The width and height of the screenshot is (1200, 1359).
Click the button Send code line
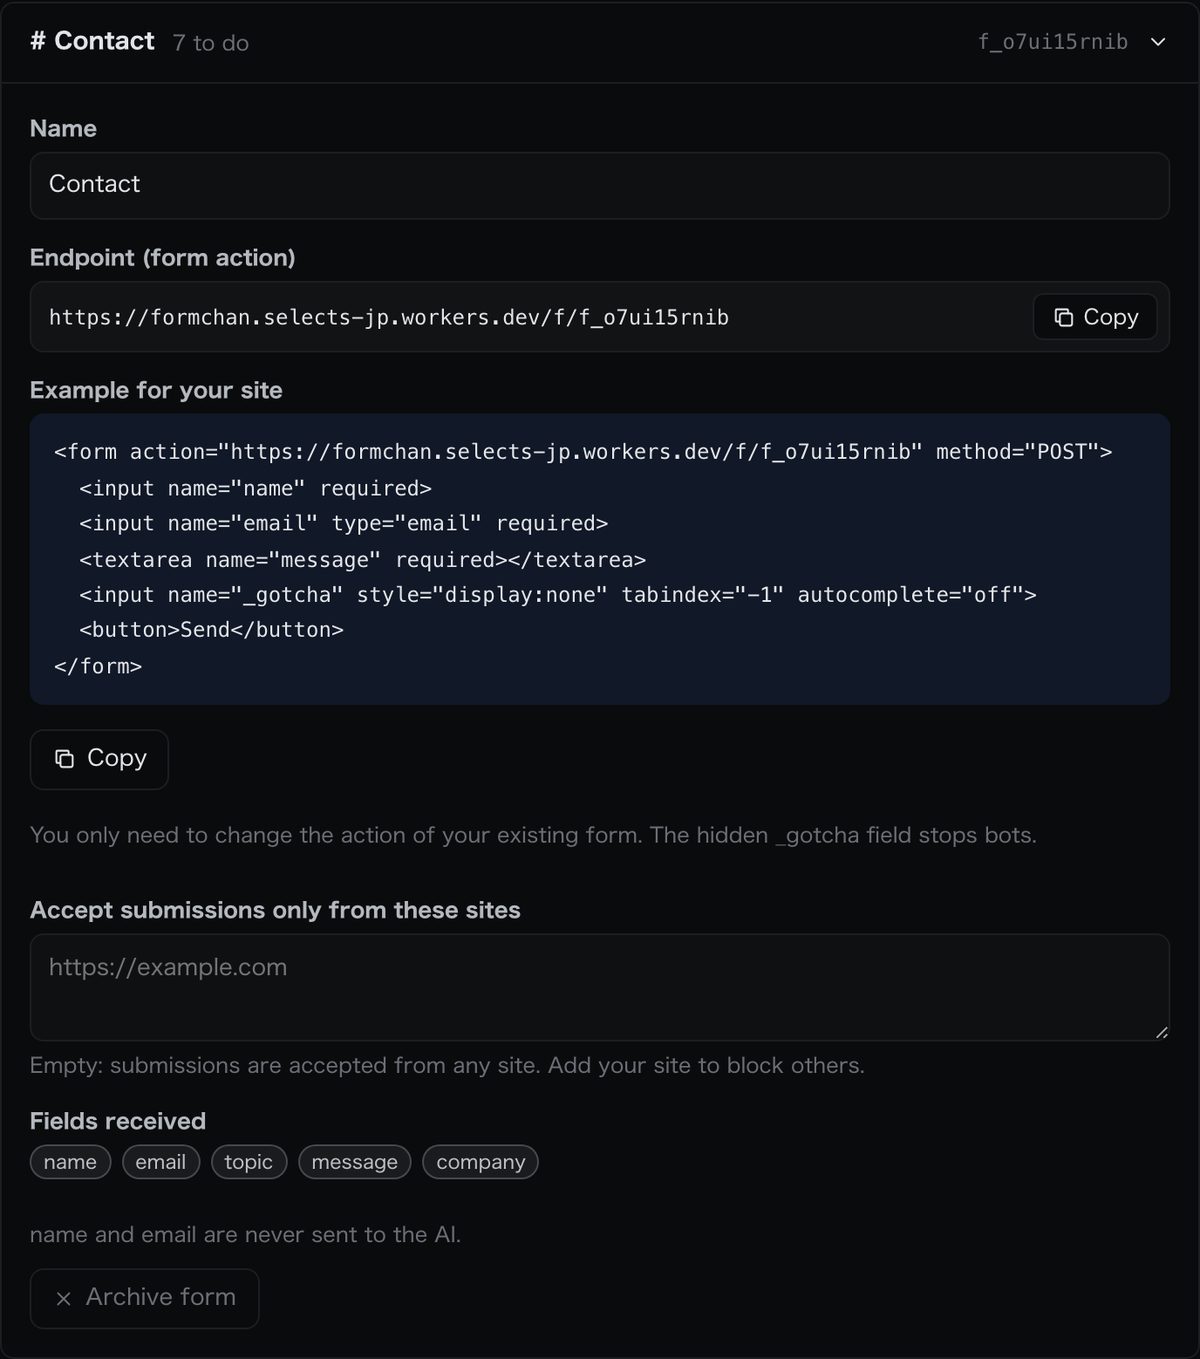pos(211,630)
